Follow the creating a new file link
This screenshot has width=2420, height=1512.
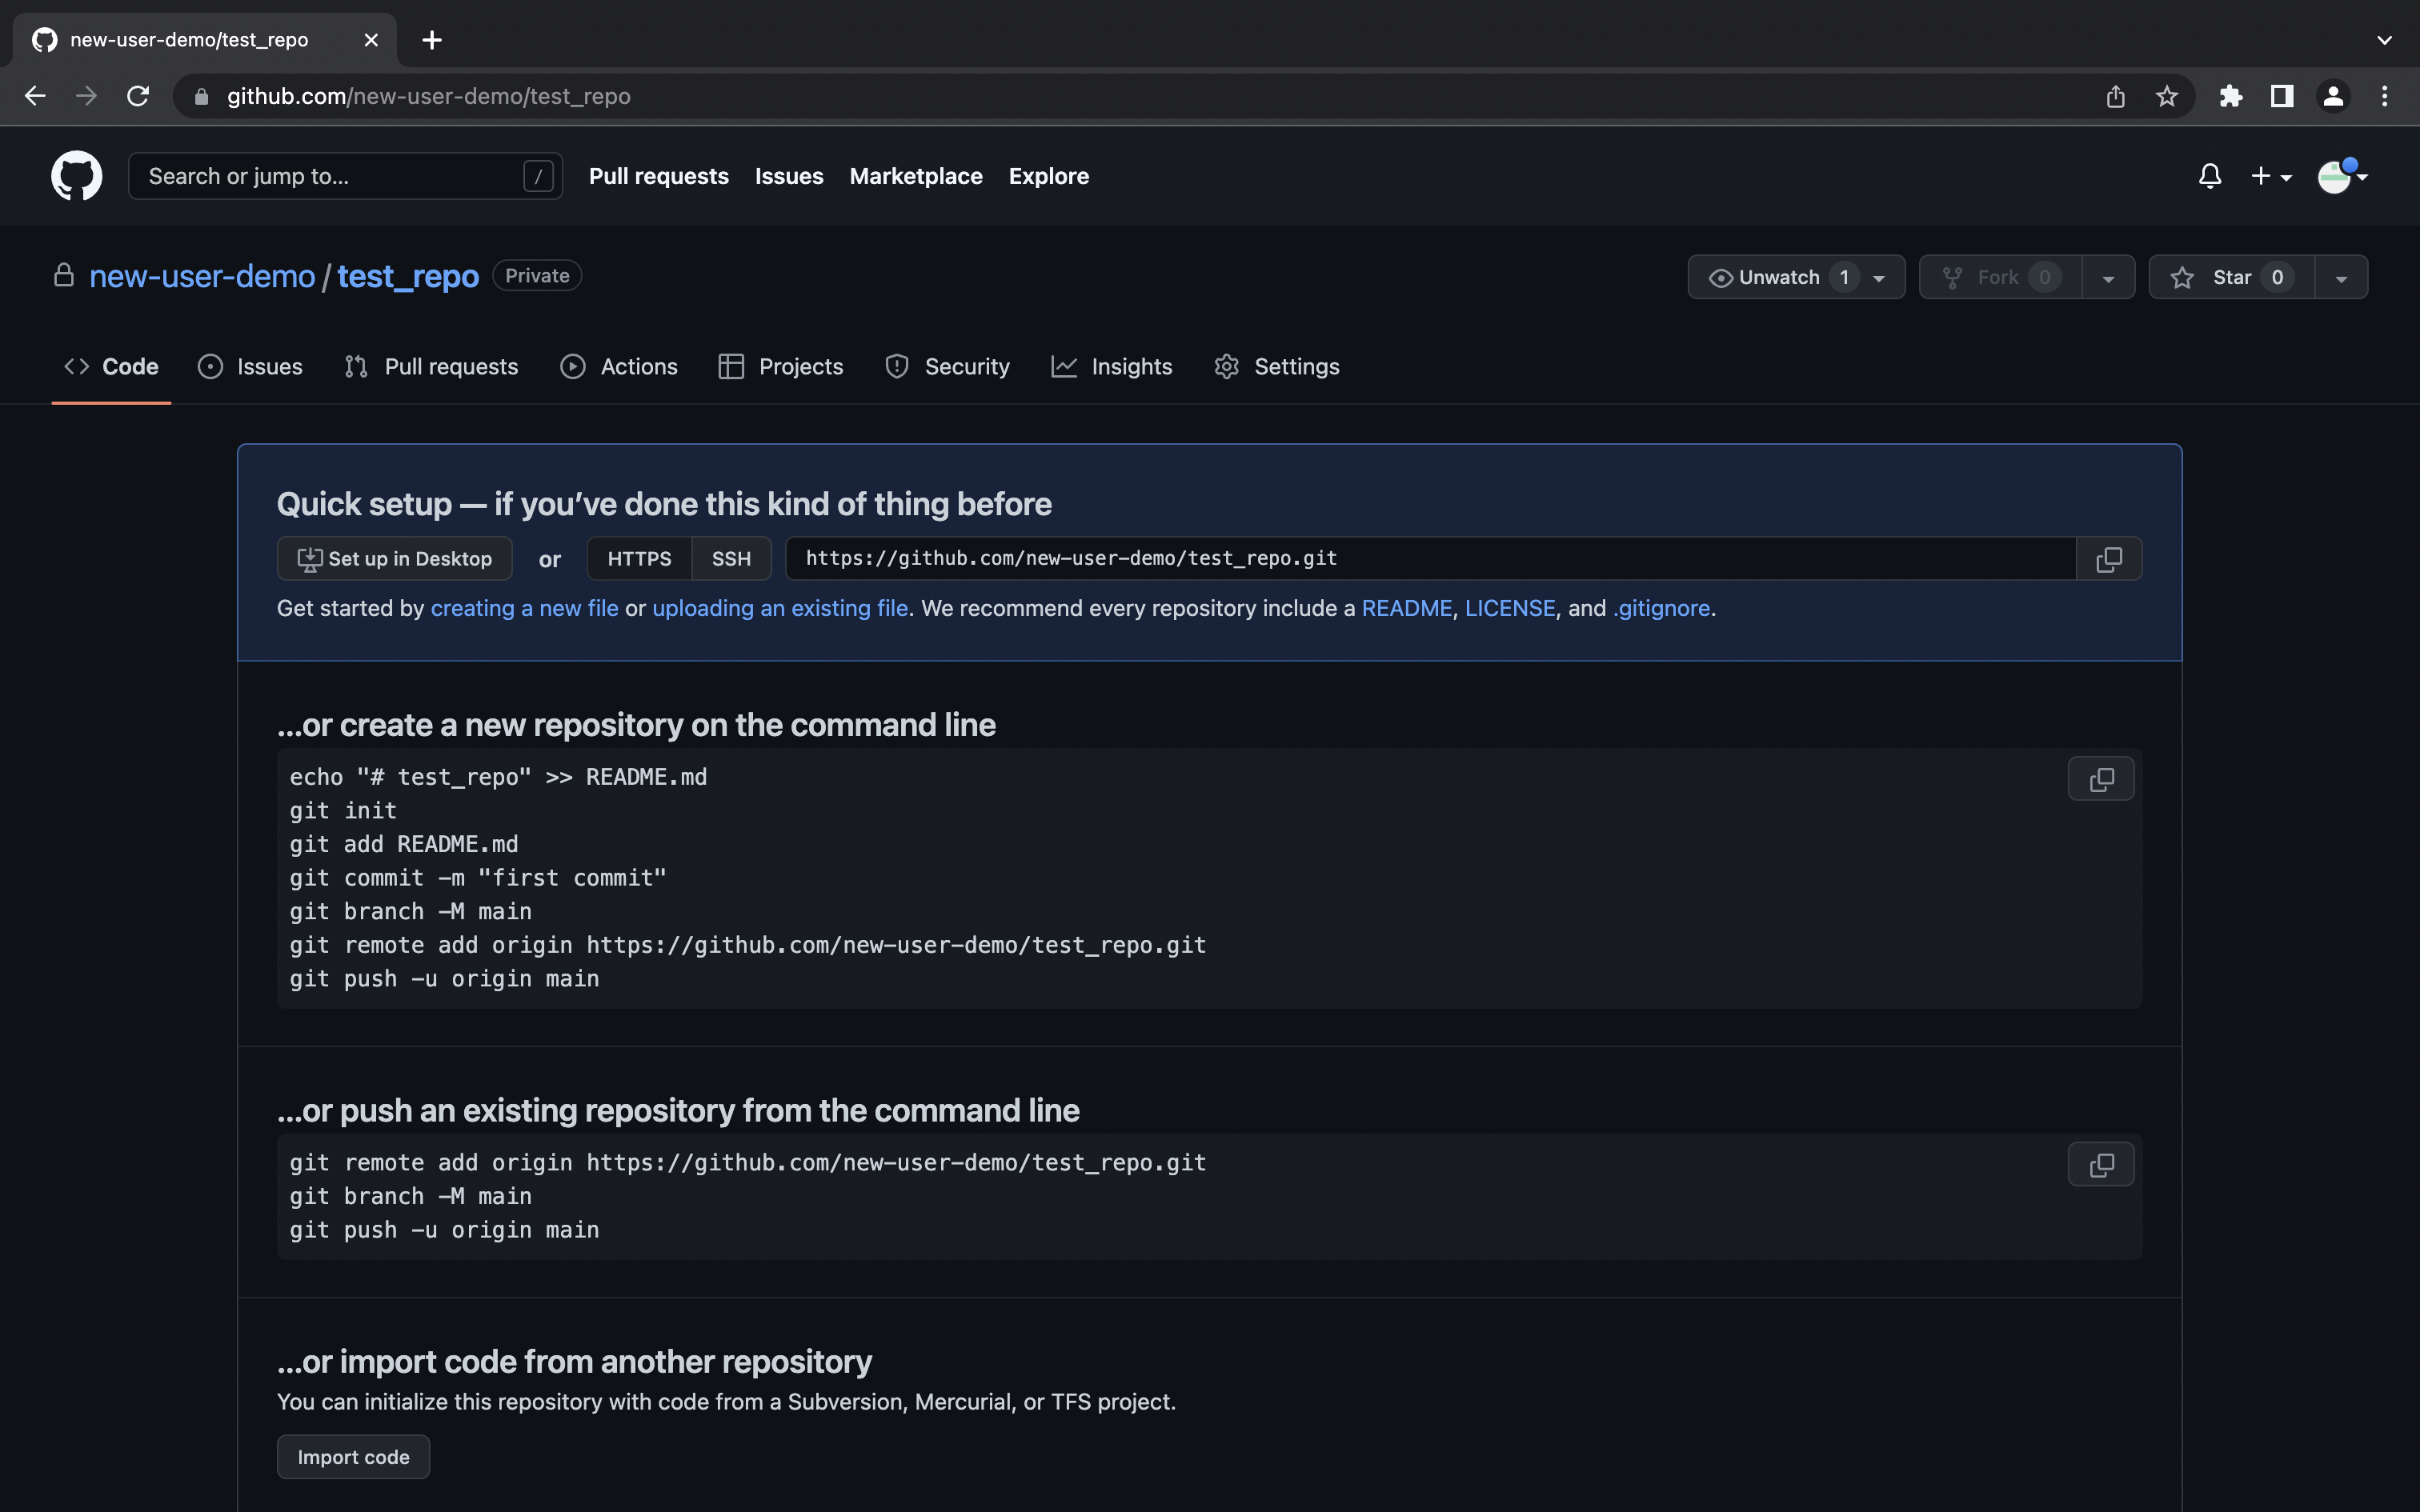tap(524, 608)
